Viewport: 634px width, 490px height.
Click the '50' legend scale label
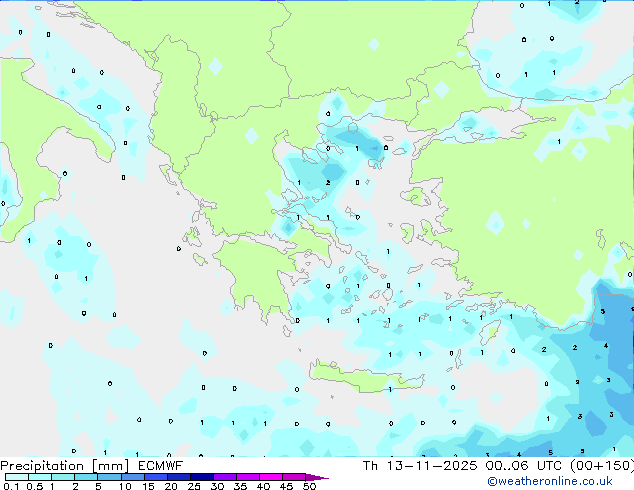click(310, 486)
